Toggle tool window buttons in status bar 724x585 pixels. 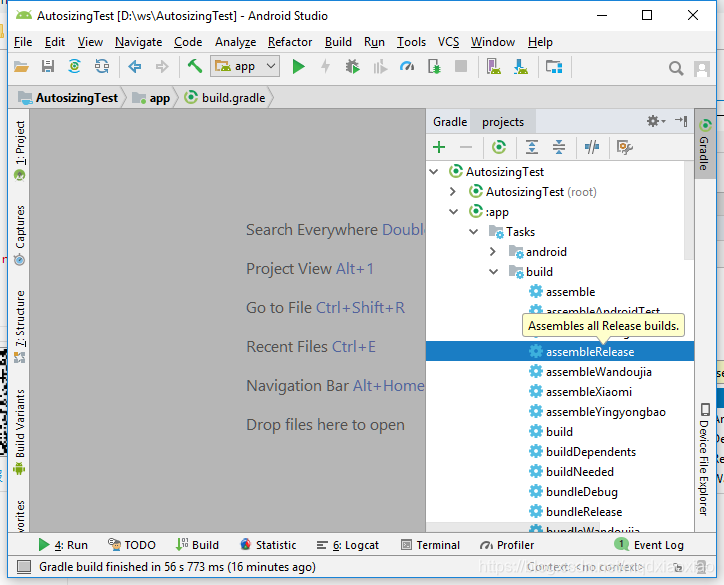pyautogui.click(x=24, y=567)
